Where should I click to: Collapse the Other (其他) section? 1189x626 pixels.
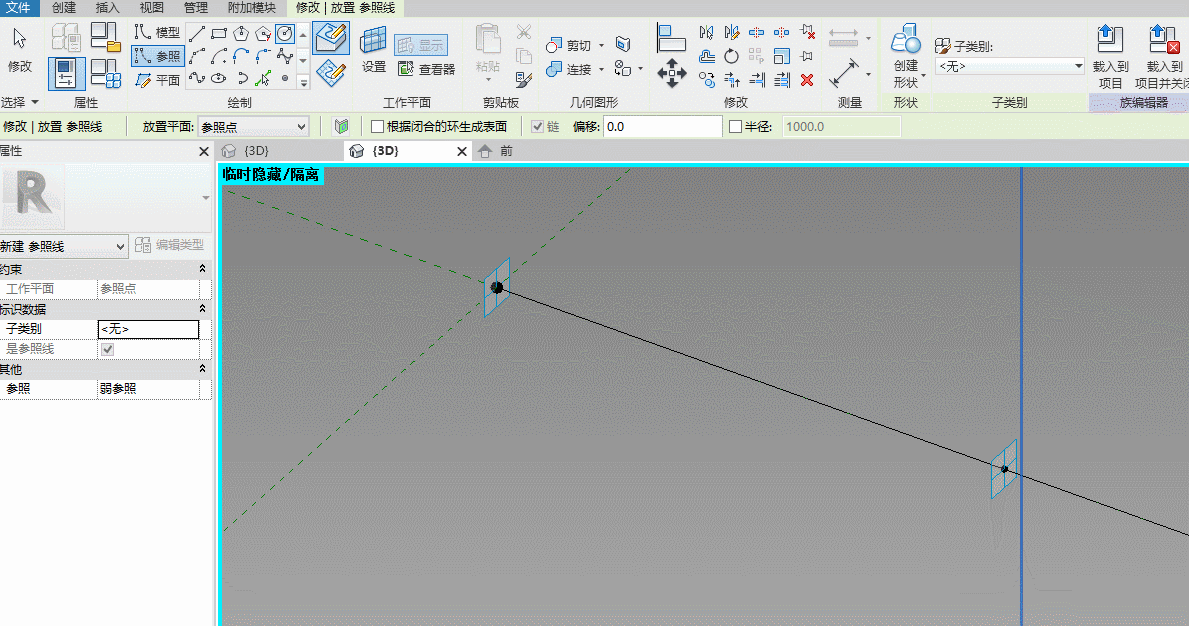point(202,369)
